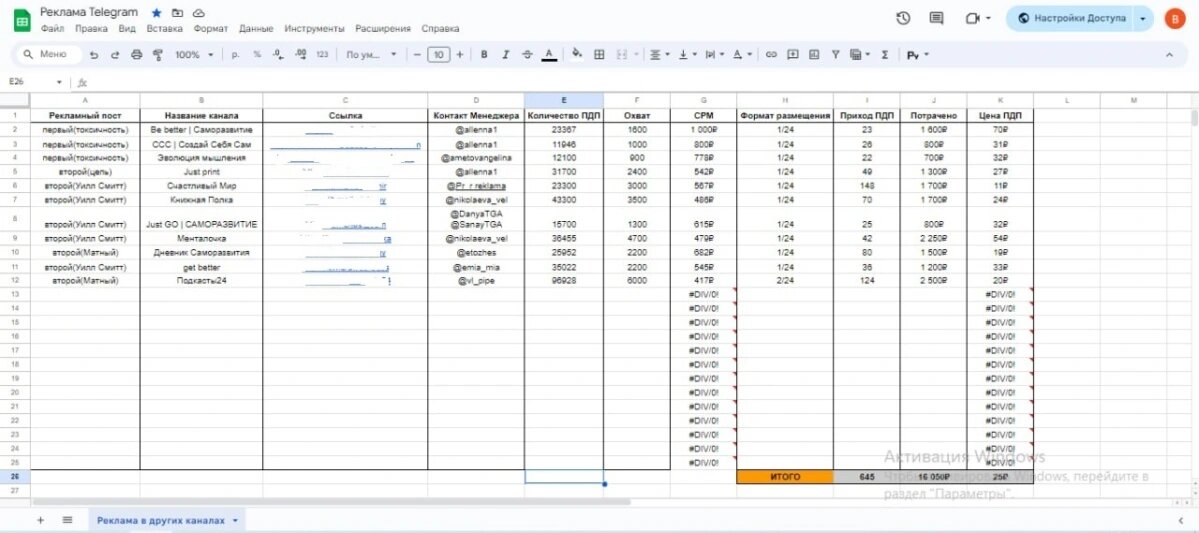Open the Расширения menu

coord(382,28)
